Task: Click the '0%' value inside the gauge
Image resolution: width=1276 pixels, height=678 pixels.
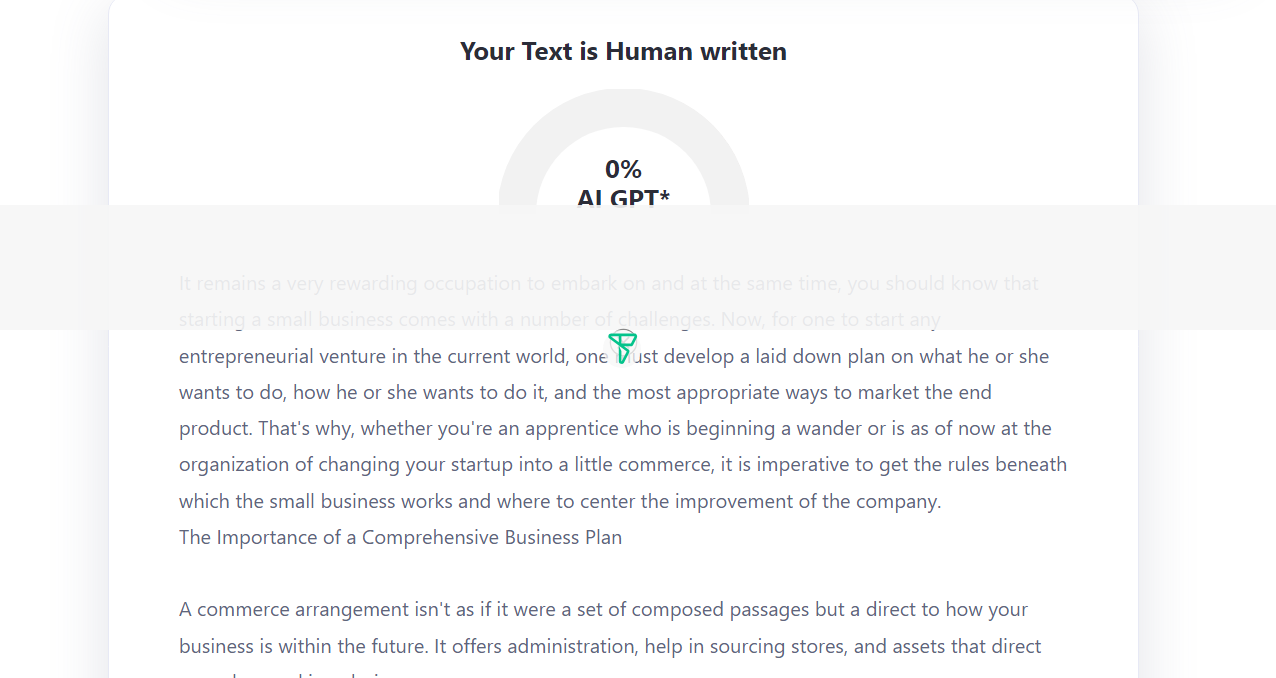Action: click(623, 169)
